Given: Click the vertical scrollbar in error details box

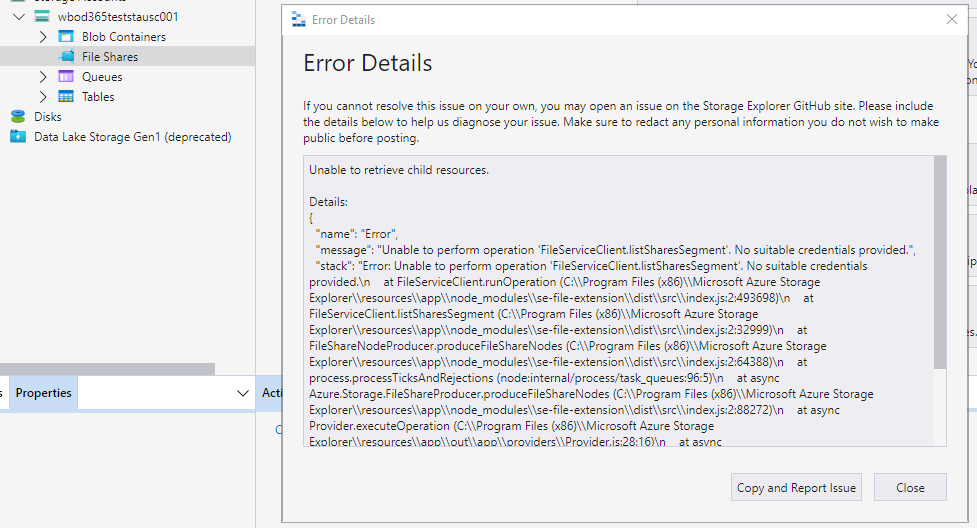Looking at the screenshot, I should [940, 262].
